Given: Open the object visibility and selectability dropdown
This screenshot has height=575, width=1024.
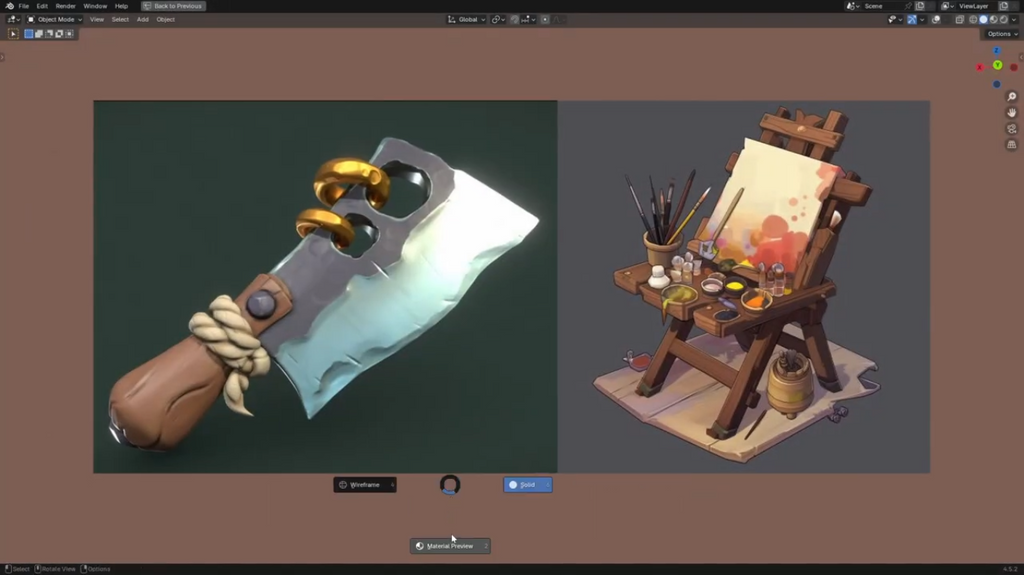Looking at the screenshot, I should pyautogui.click(x=895, y=20).
